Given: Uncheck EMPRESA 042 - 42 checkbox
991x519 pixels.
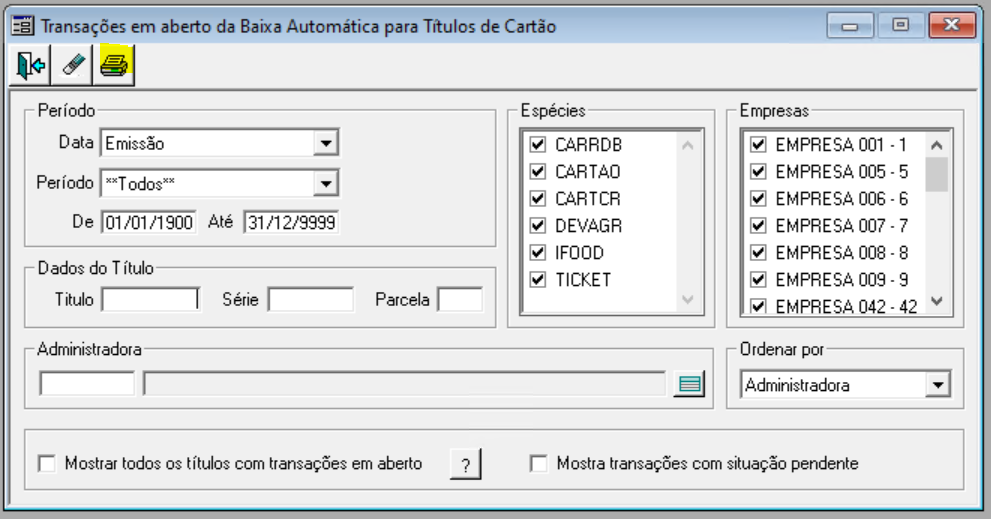Looking at the screenshot, I should click(758, 307).
